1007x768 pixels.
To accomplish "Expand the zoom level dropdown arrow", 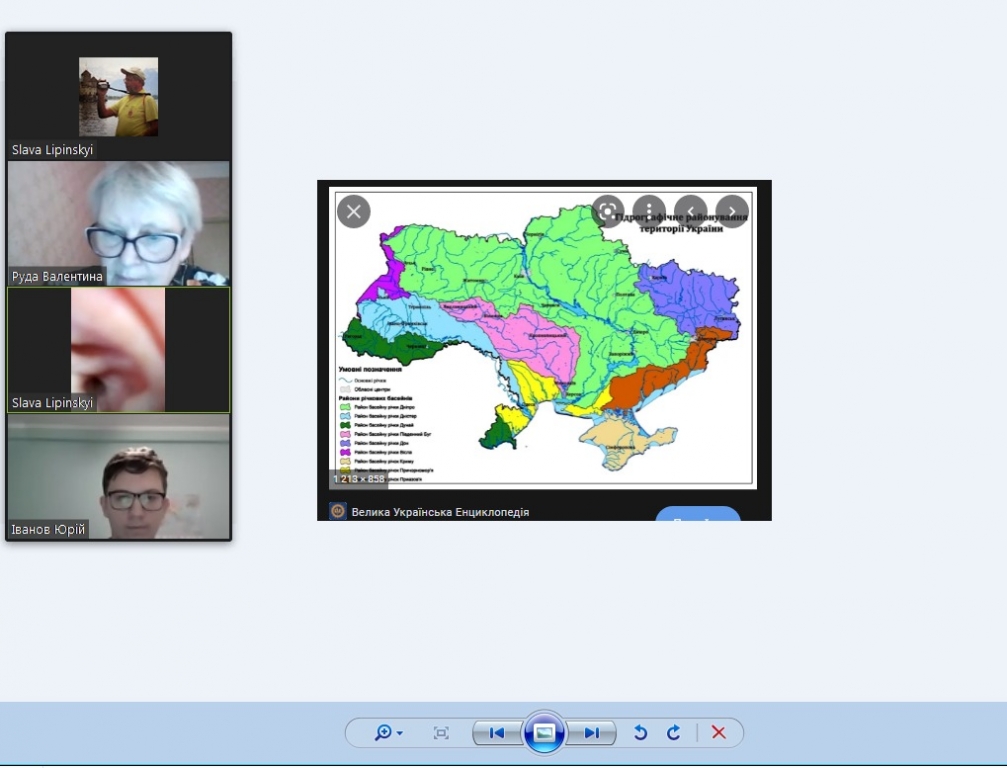I will [x=400, y=733].
